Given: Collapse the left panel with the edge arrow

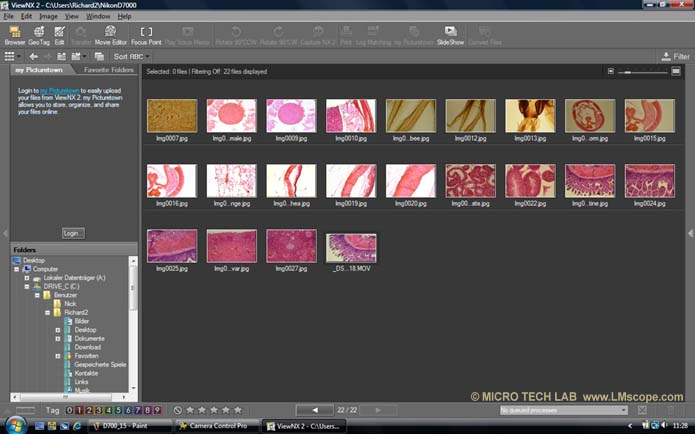Looking at the screenshot, I should (x=5, y=233).
